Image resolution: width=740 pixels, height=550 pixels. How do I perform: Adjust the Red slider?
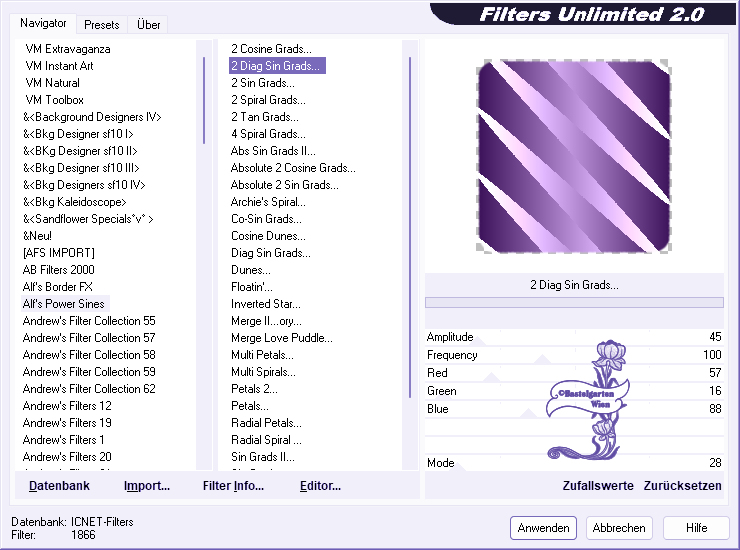coord(574,373)
